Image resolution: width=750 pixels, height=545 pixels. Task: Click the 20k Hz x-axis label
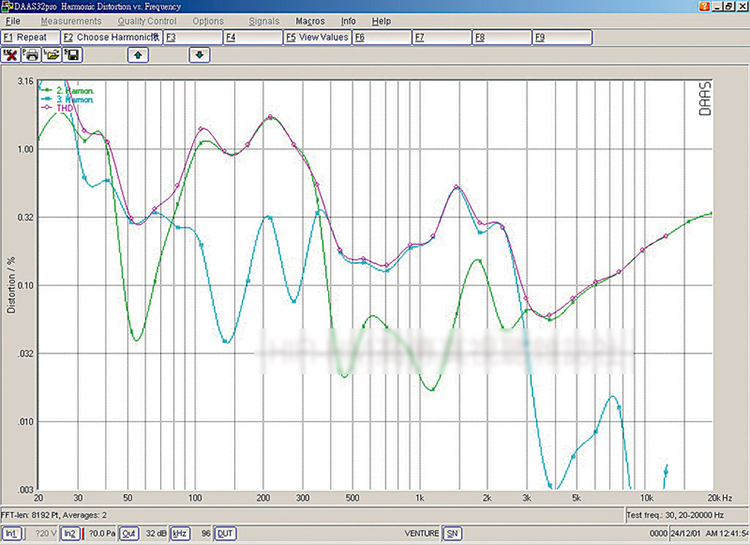click(720, 498)
